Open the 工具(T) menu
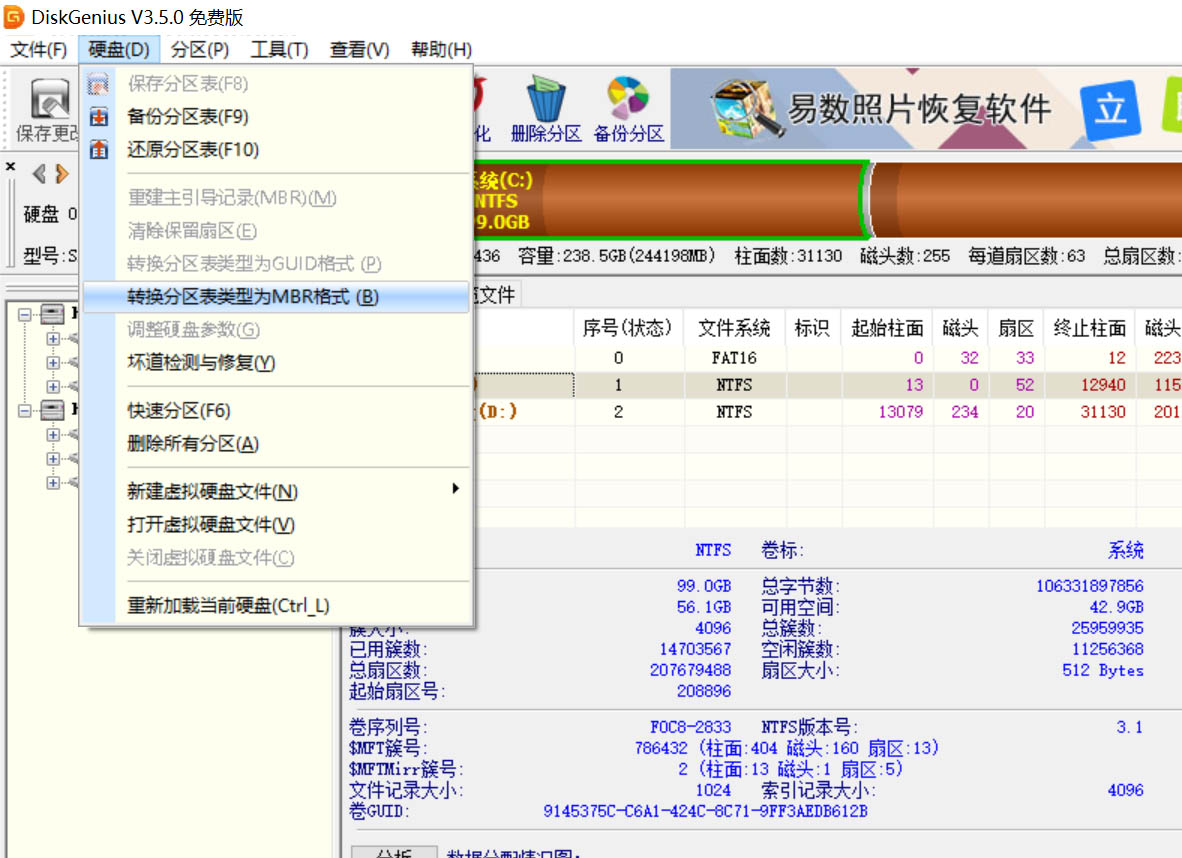Screen dimensions: 1182x858 (278, 48)
